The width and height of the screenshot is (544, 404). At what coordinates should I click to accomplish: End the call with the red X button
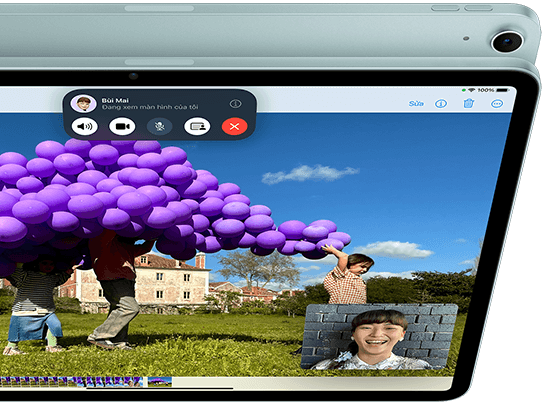[235, 126]
